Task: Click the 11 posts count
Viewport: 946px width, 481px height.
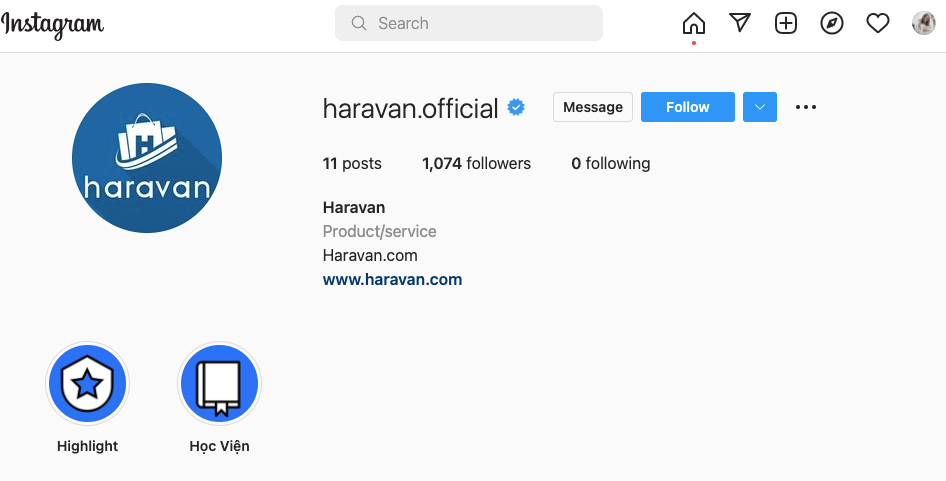Action: 352,163
